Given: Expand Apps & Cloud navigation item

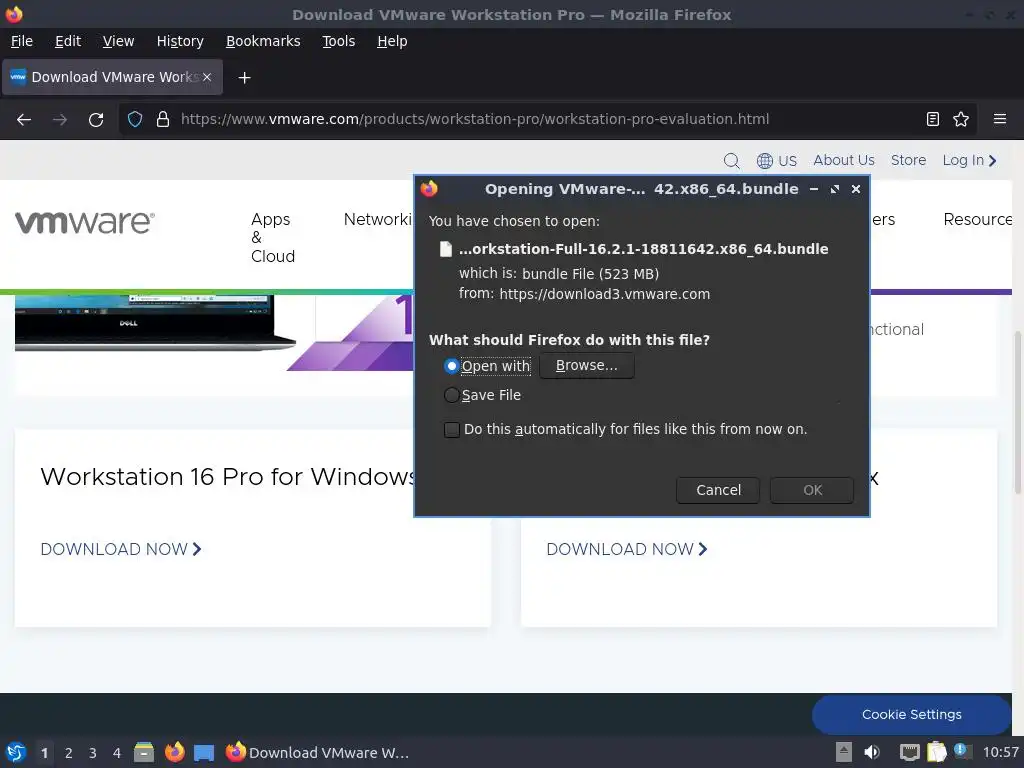Looking at the screenshot, I should (x=272, y=238).
